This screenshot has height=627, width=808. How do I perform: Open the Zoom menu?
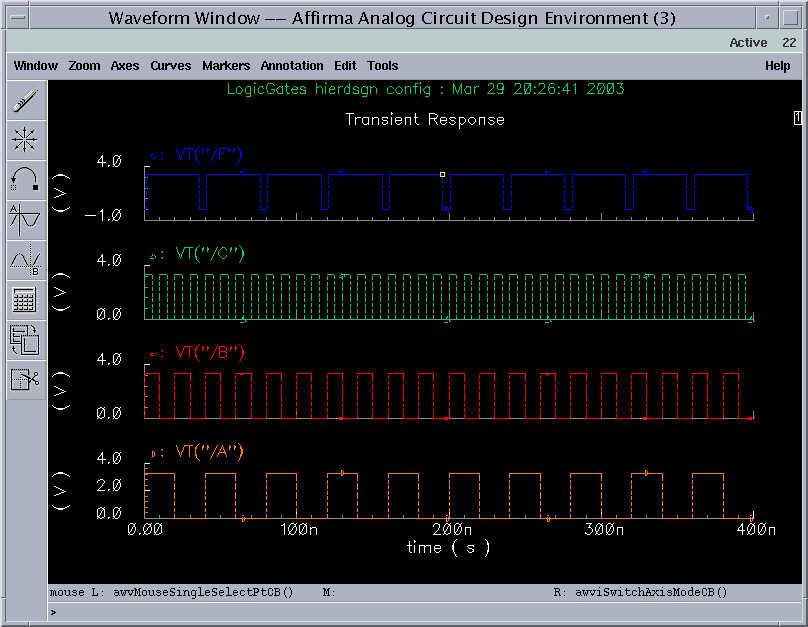[84, 66]
